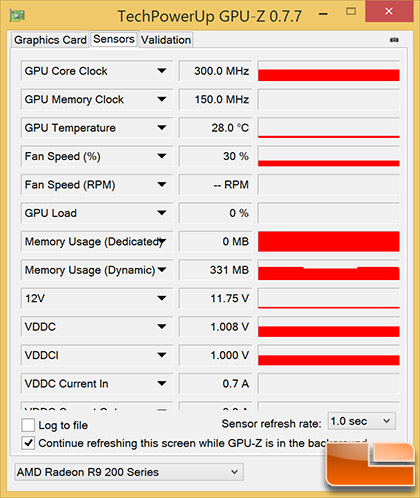
Task: Switch to the Graphics Card tab
Action: [50, 40]
